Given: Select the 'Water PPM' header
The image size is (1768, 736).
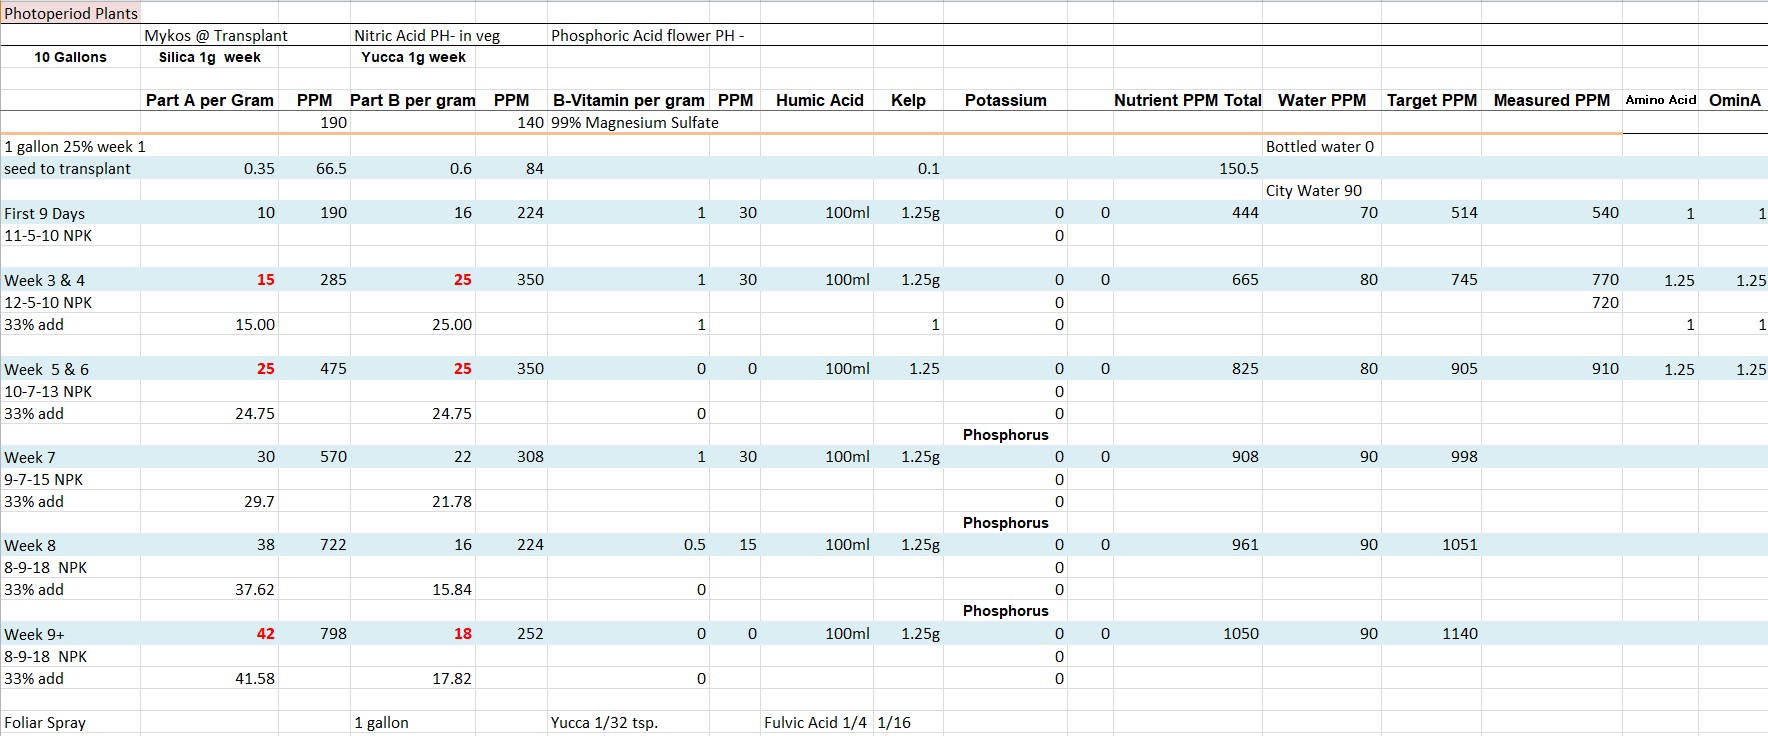Looking at the screenshot, I should pyautogui.click(x=1322, y=100).
